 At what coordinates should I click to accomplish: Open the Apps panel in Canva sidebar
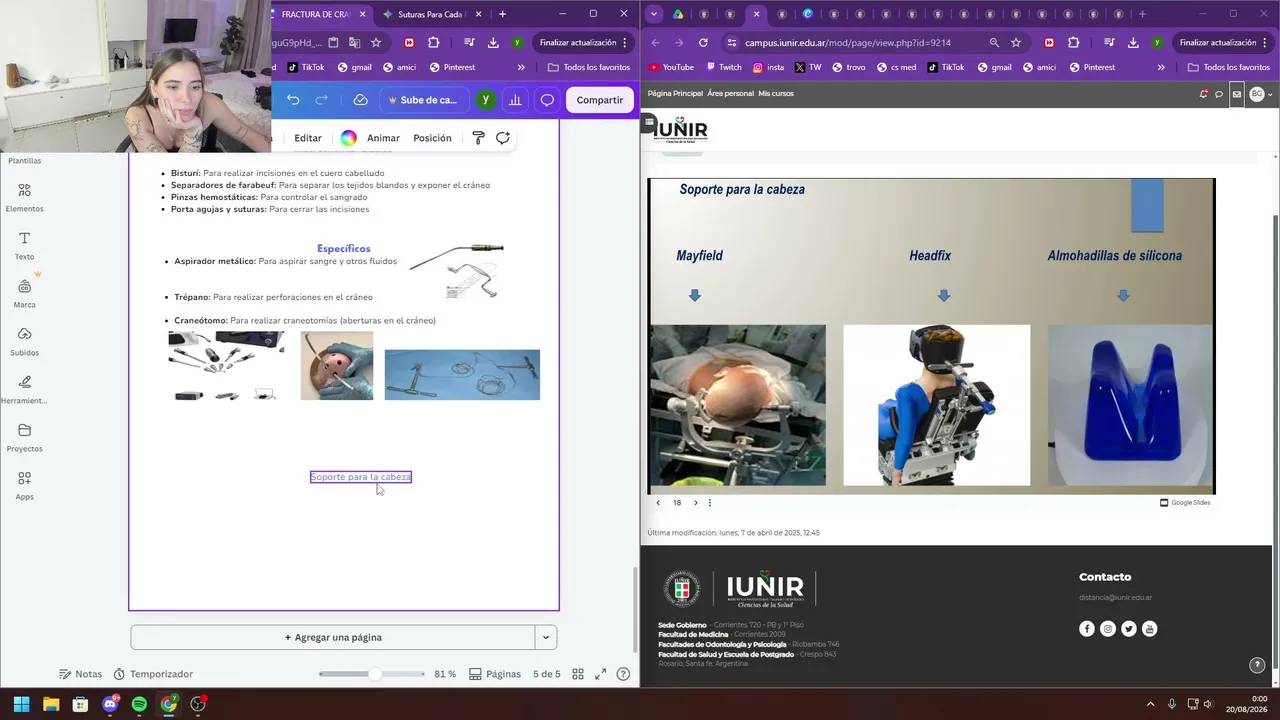tap(24, 485)
